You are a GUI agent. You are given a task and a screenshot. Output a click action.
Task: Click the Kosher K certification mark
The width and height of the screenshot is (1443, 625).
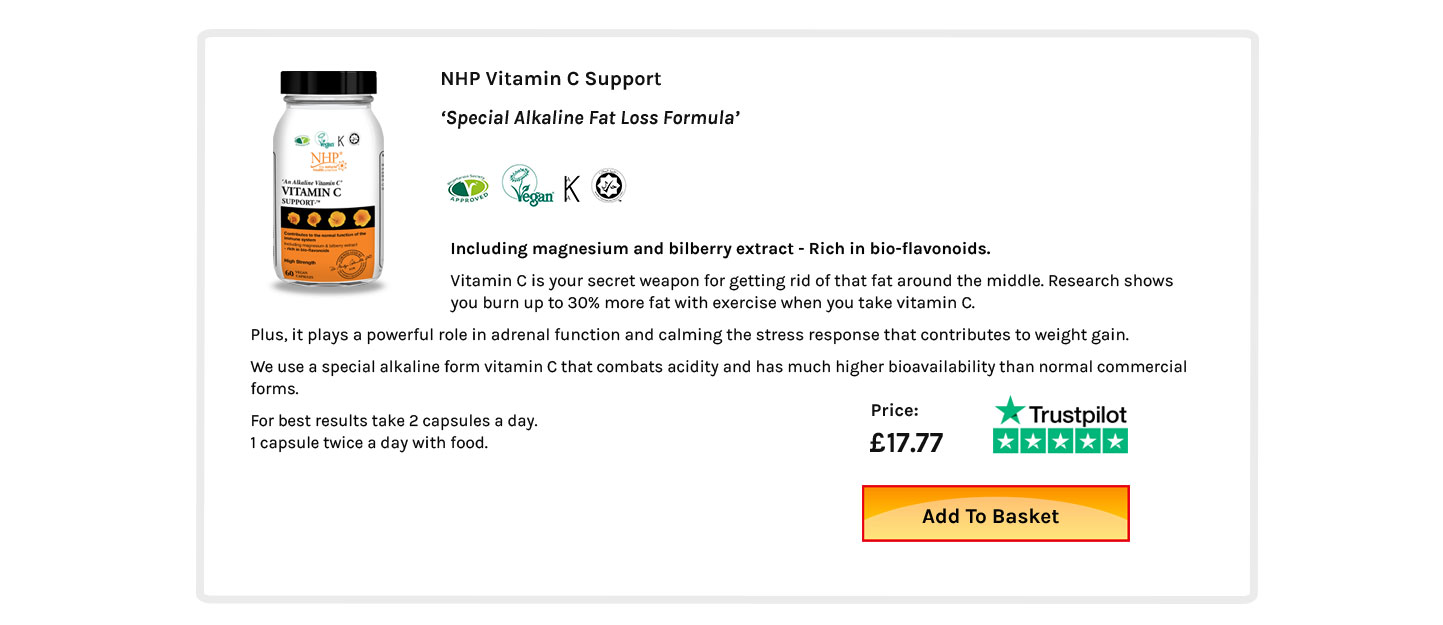(572, 188)
